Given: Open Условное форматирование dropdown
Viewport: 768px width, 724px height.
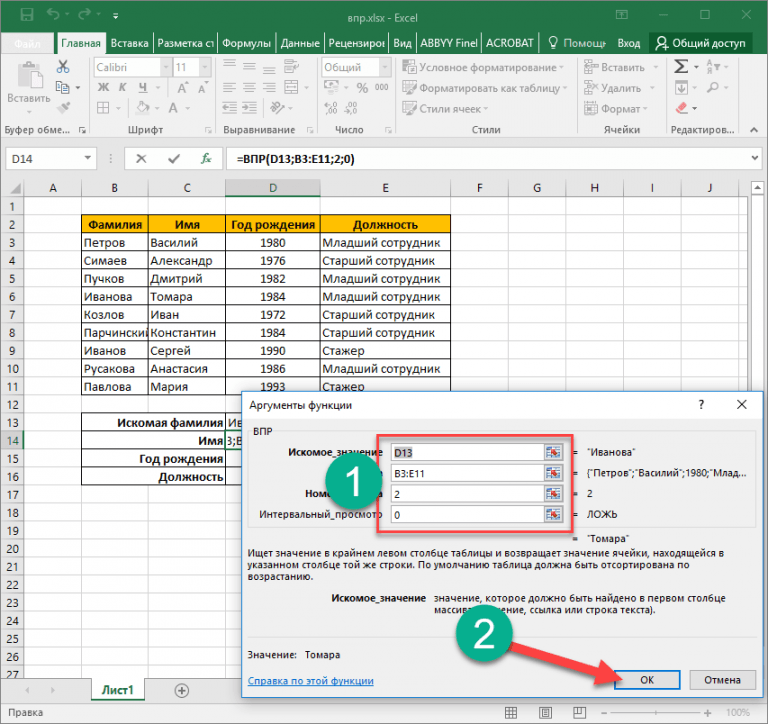Looking at the screenshot, I should coord(483,67).
